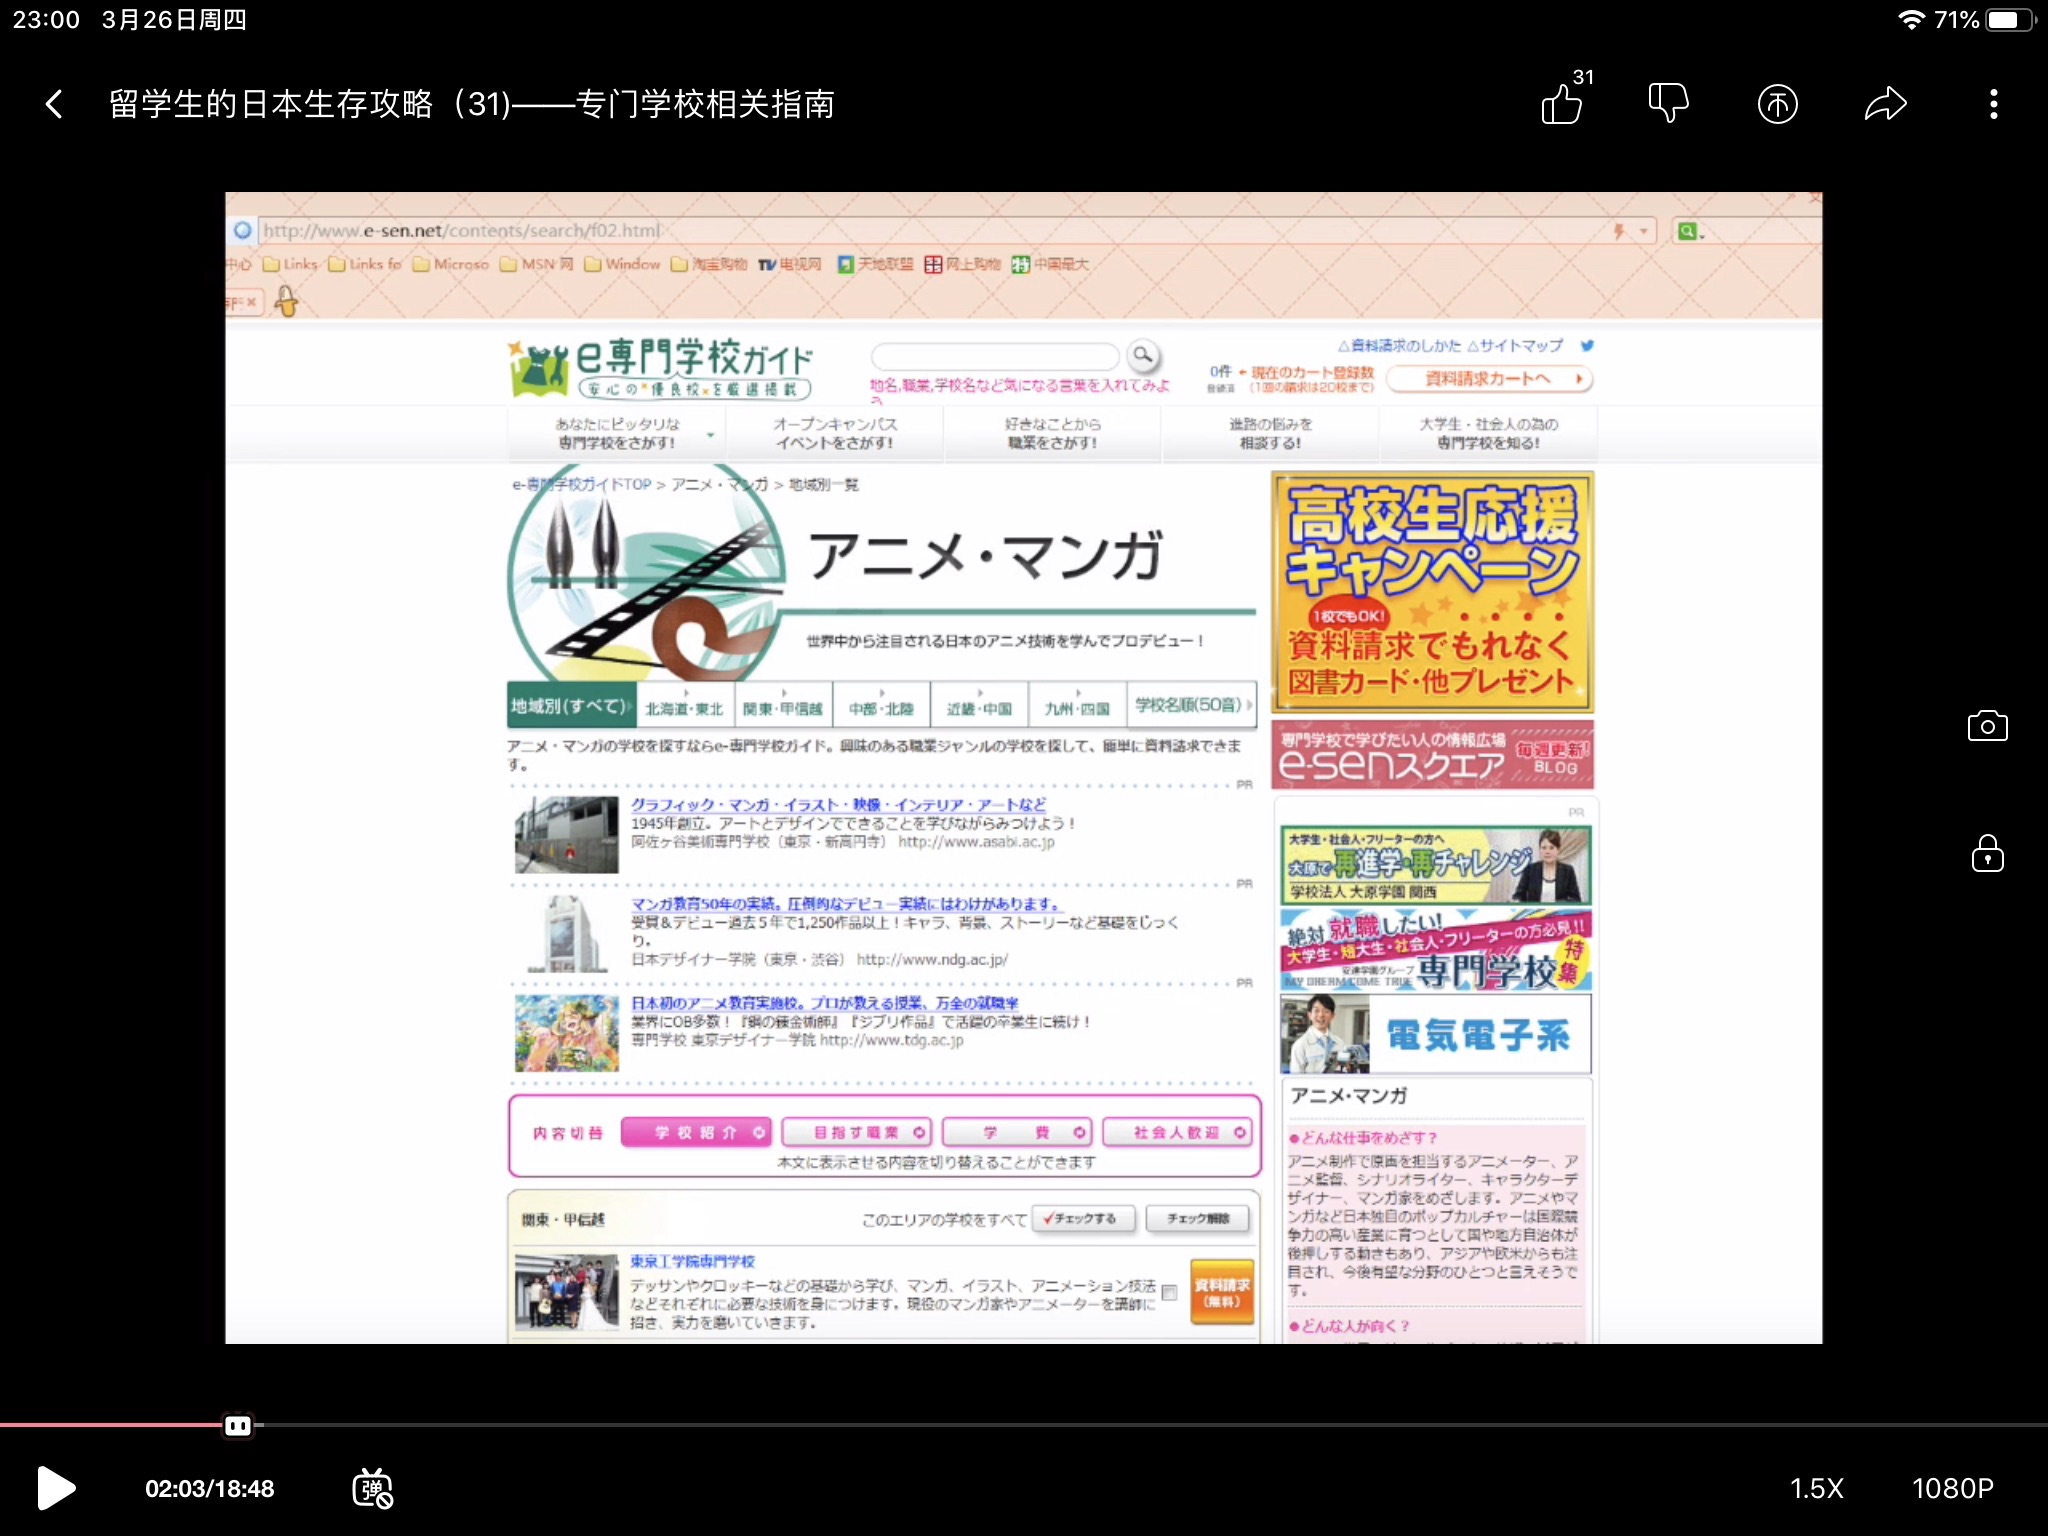Screen dimensions: 2048x1536
Task: Click e-専門学校ガイドTOP breadcrumb link
Action: coord(582,484)
